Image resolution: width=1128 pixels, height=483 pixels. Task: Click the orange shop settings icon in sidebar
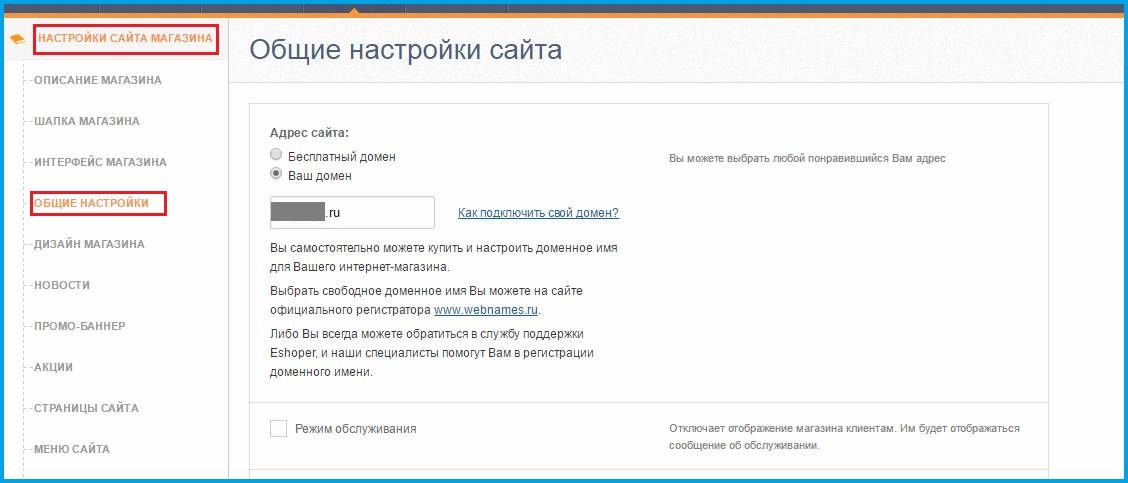(18, 39)
